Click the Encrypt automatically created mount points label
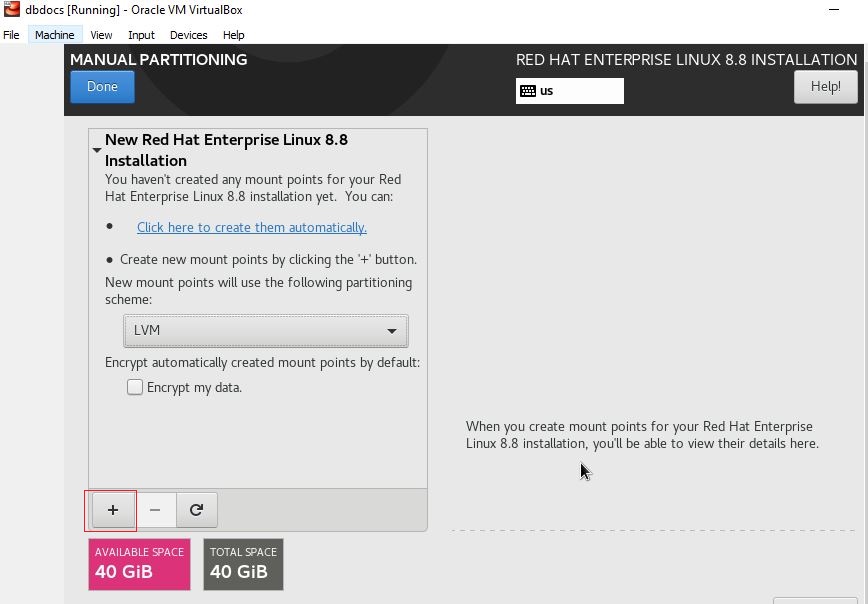This screenshot has width=868, height=604. tap(262, 363)
